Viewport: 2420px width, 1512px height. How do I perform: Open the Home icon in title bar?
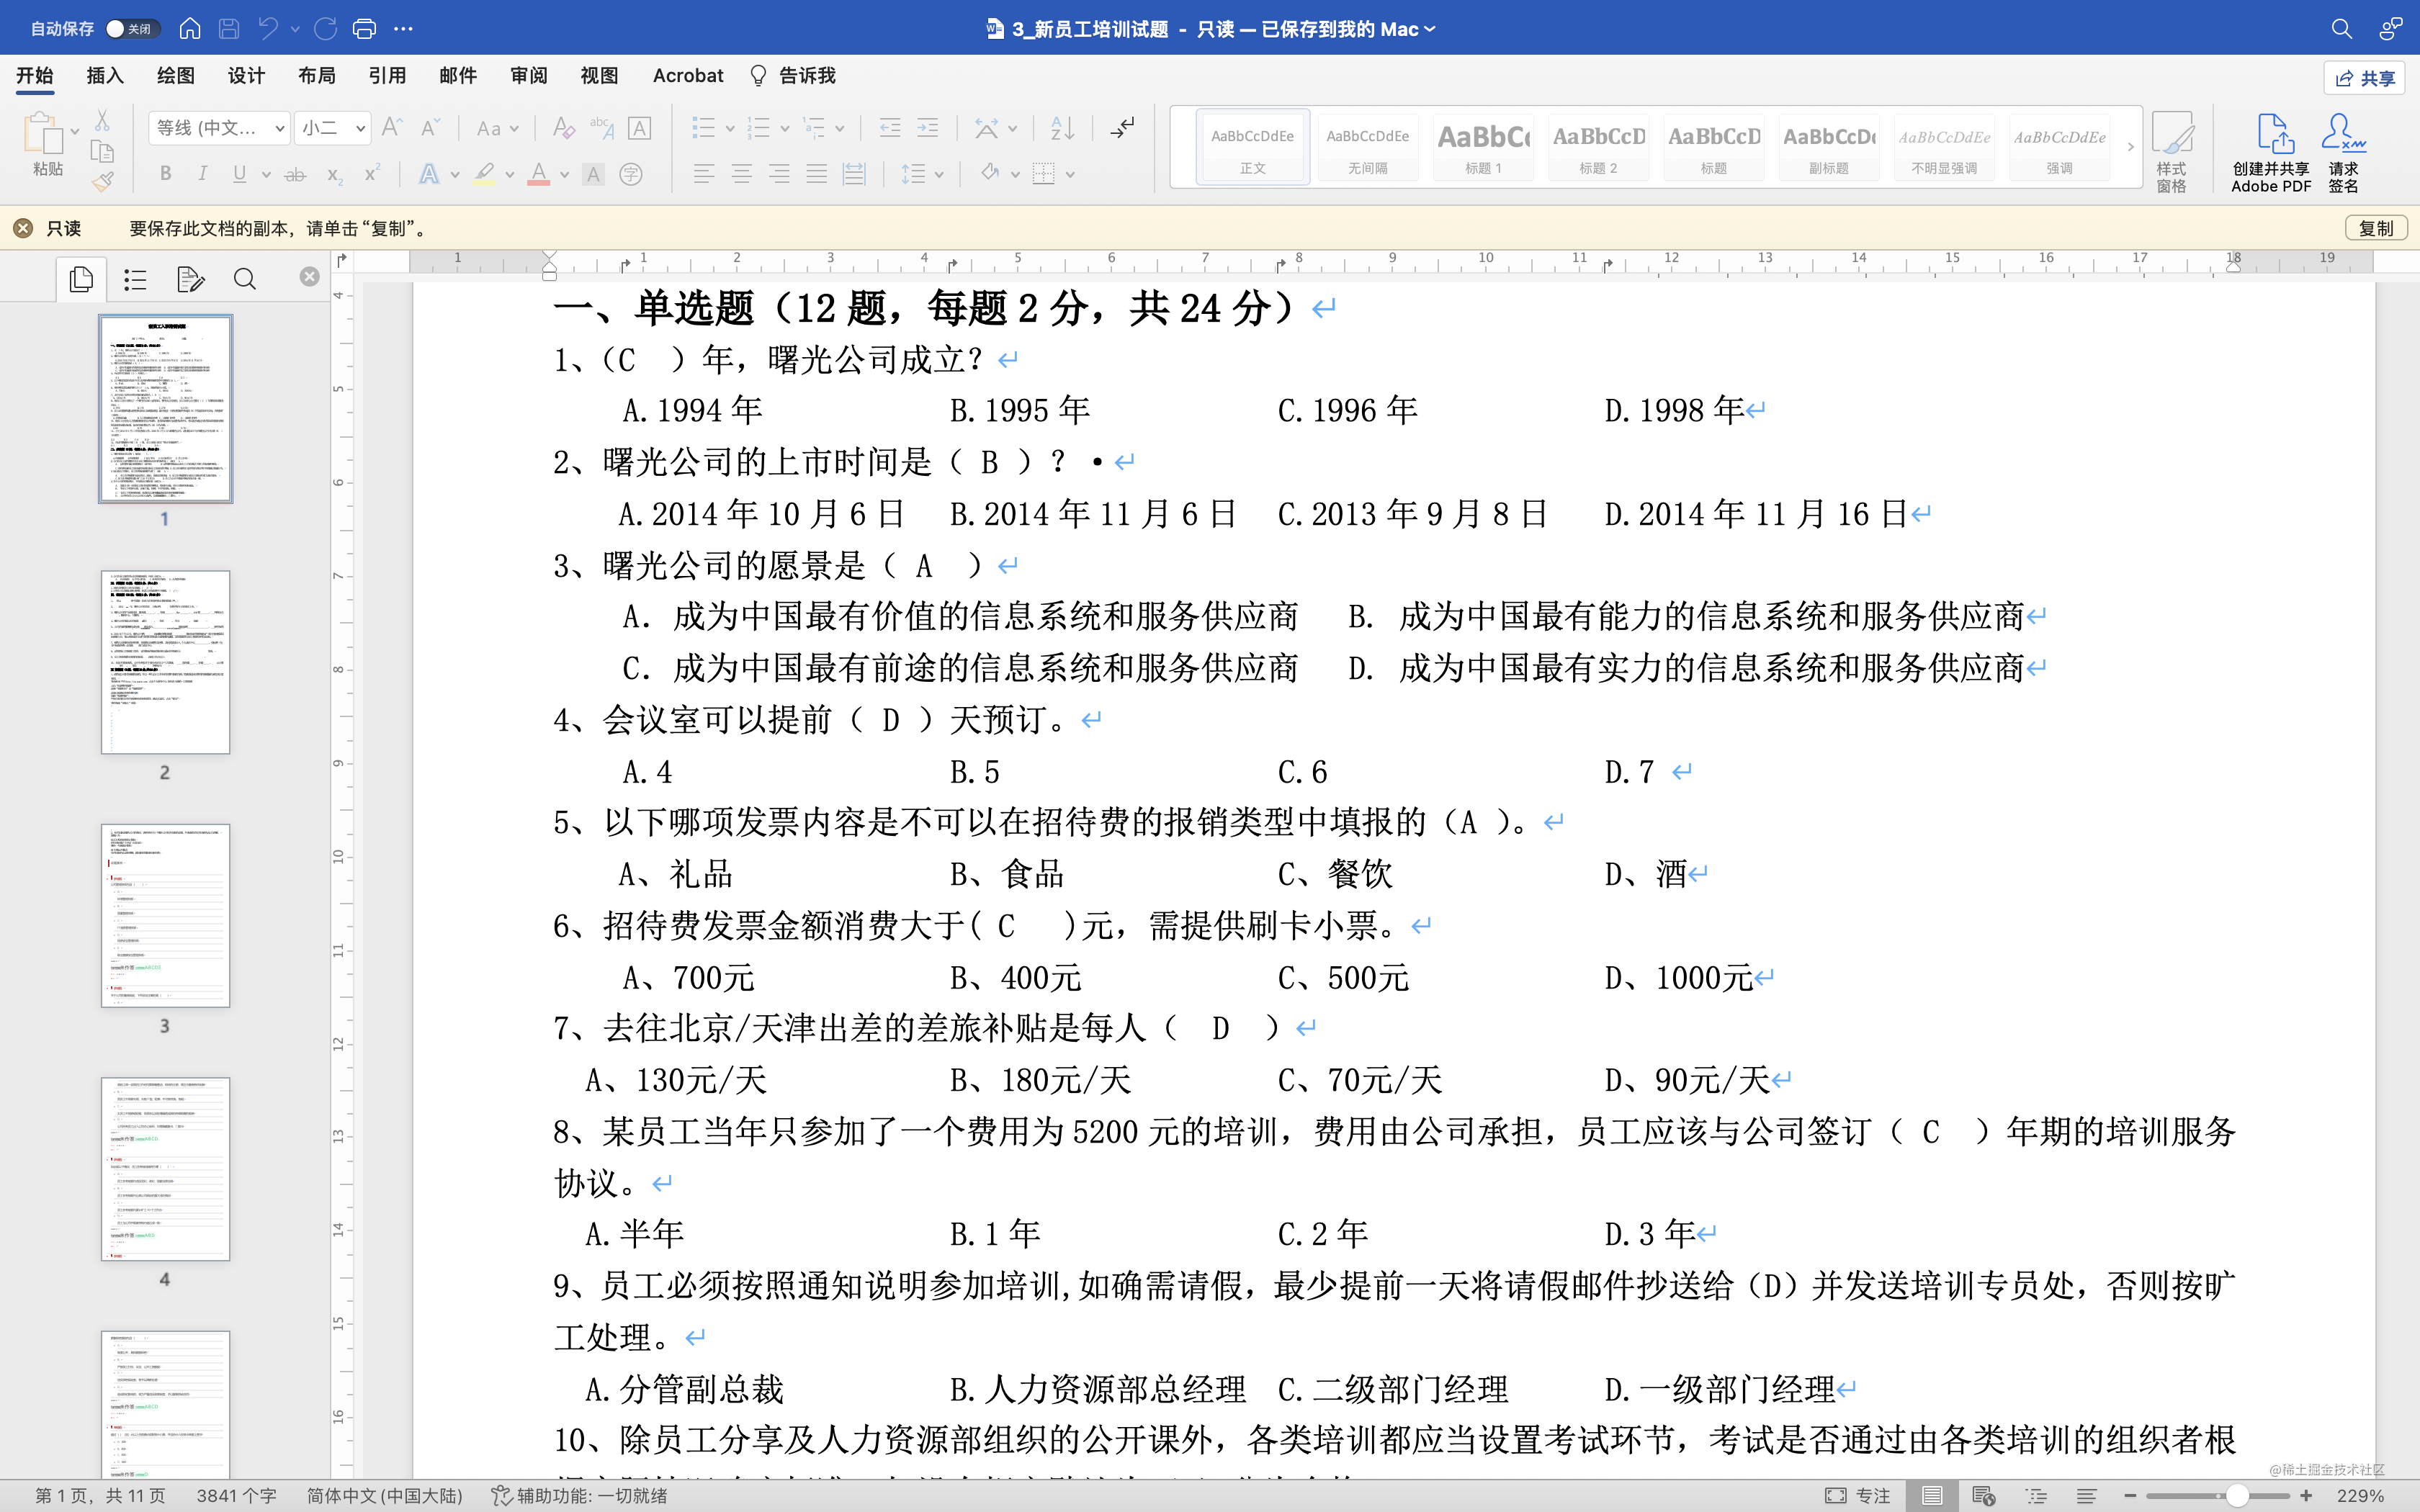tap(190, 29)
